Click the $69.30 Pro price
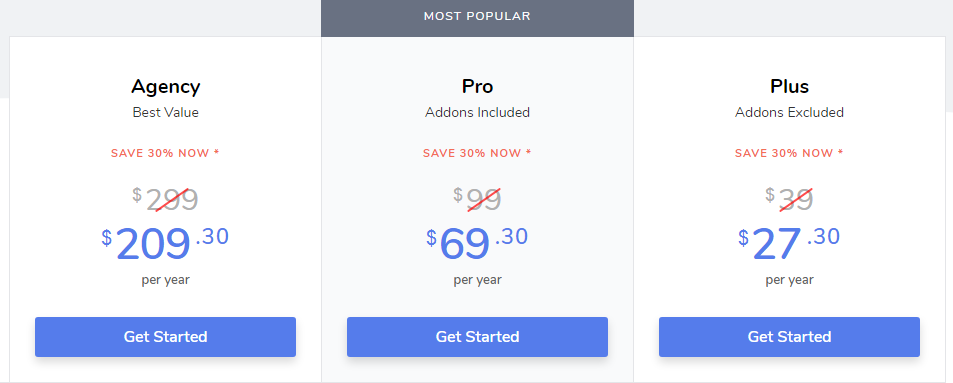953x383 pixels. (477, 243)
